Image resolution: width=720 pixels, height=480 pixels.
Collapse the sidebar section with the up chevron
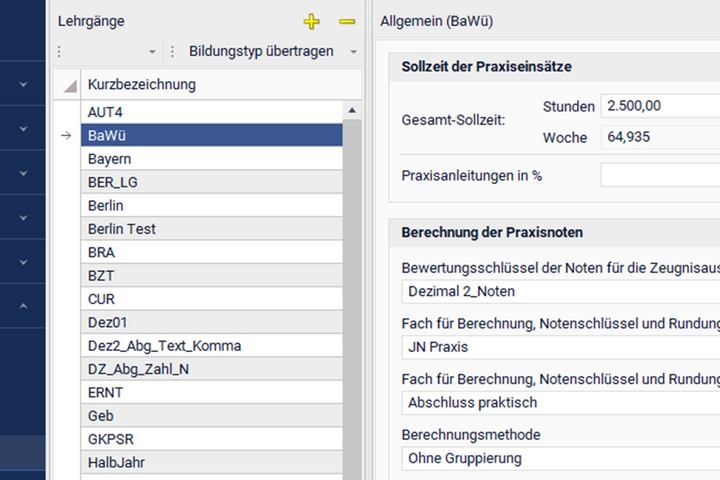(x=24, y=305)
